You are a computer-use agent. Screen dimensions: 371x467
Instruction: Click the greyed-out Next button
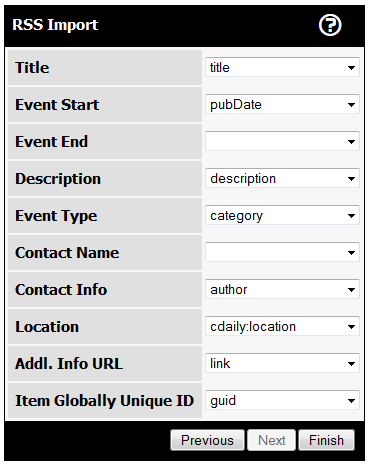coord(271,440)
